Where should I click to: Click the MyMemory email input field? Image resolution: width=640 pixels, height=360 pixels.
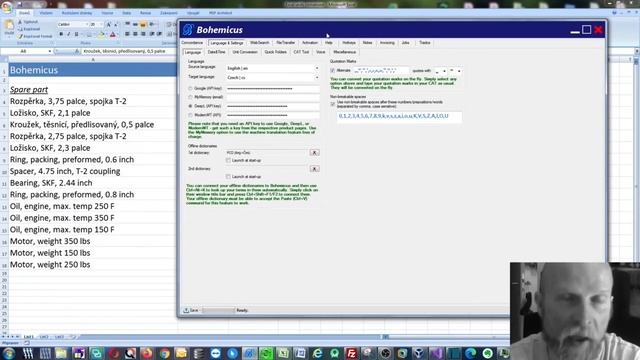[x=273, y=98]
